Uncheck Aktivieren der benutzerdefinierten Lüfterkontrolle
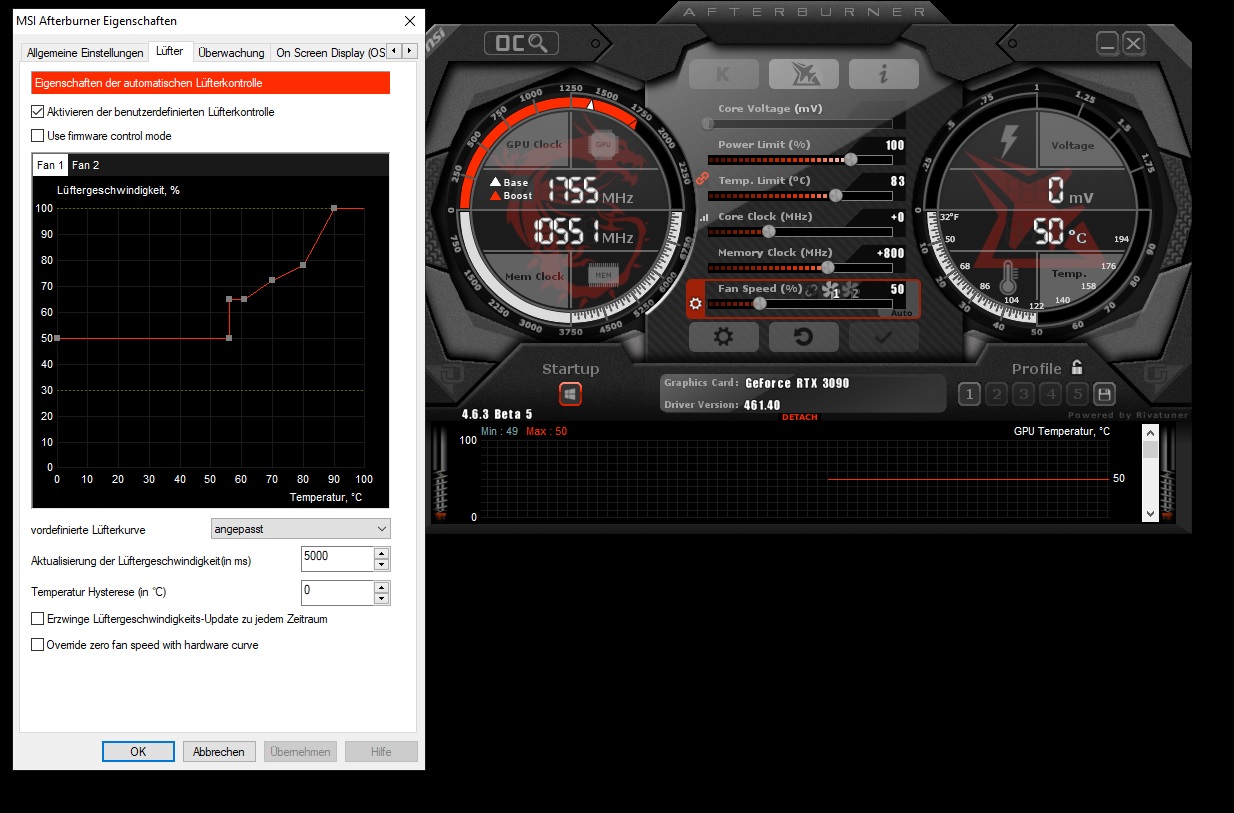This screenshot has width=1234, height=813. [38, 112]
